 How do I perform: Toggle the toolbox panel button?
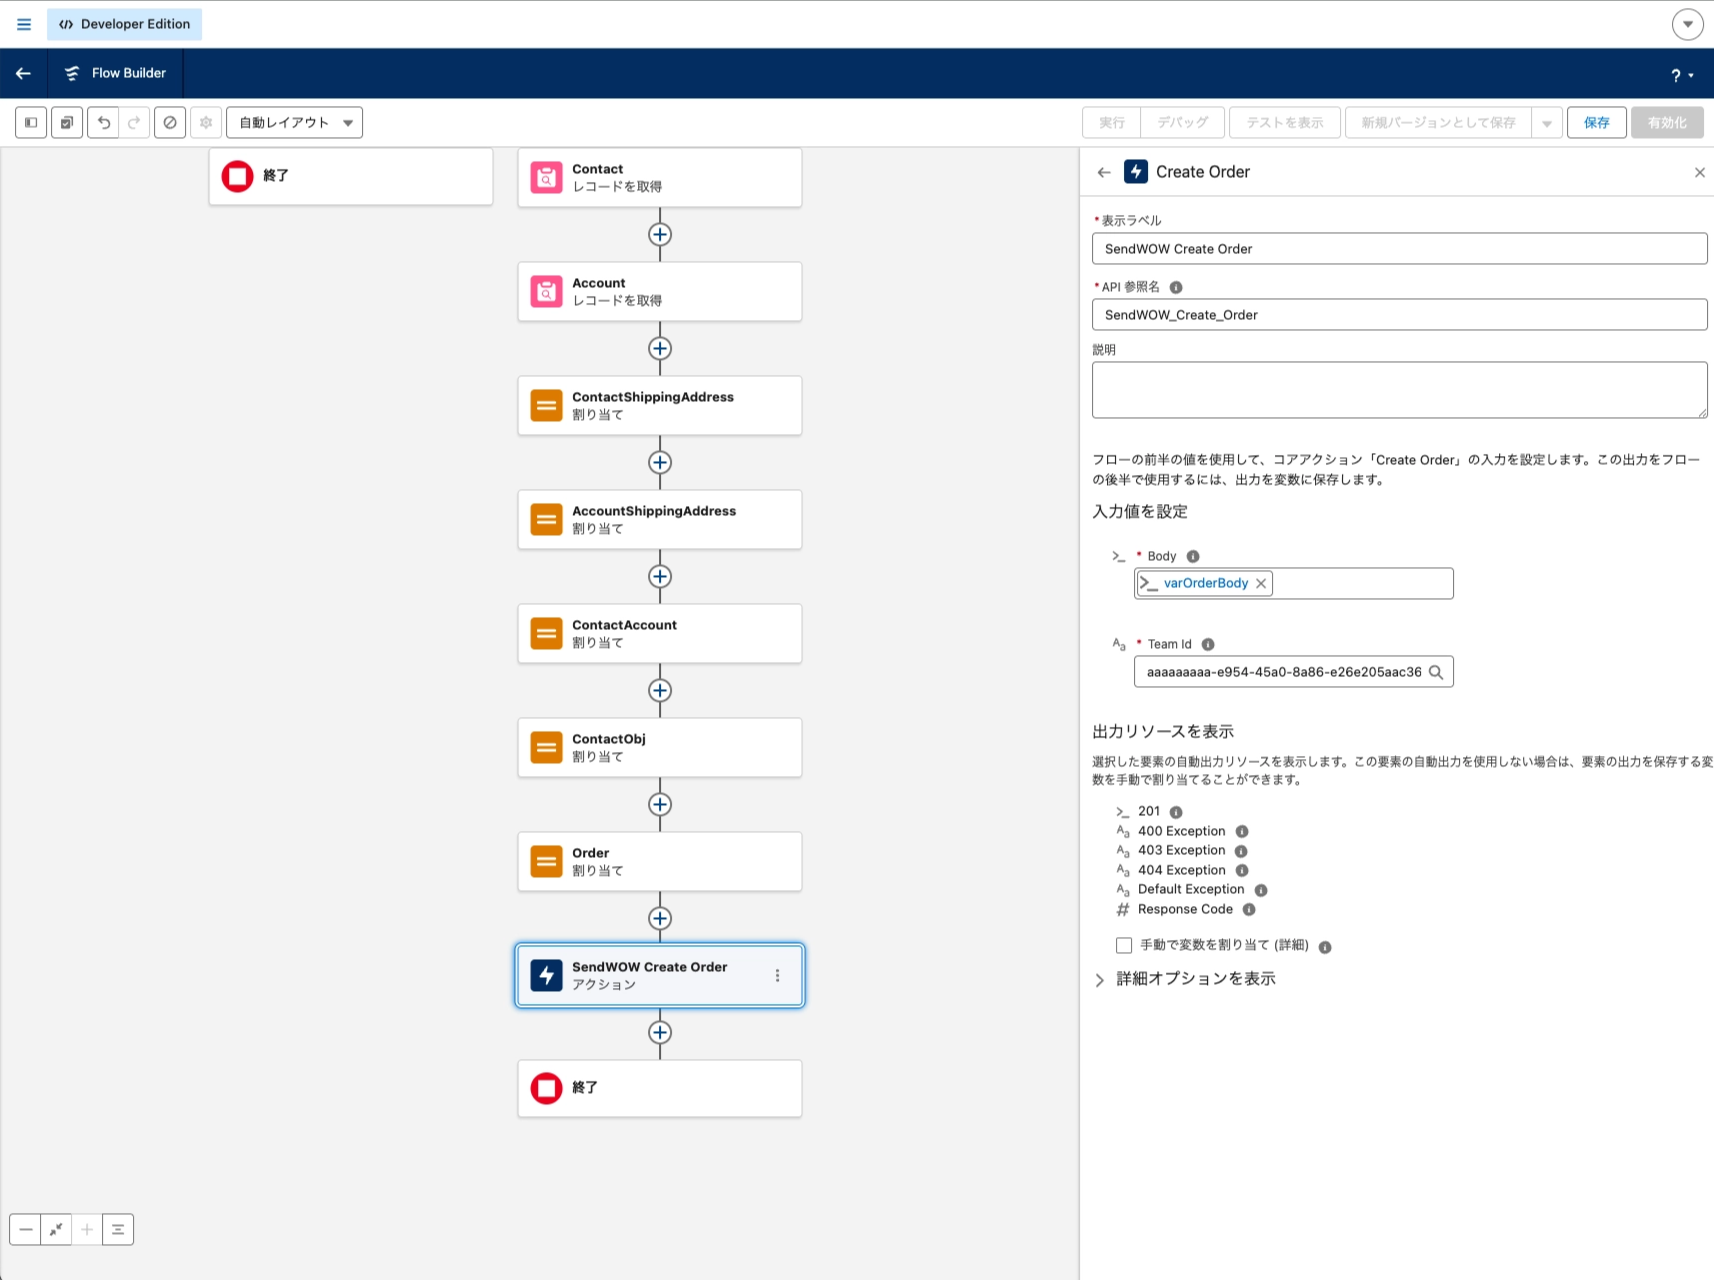pyautogui.click(x=31, y=122)
